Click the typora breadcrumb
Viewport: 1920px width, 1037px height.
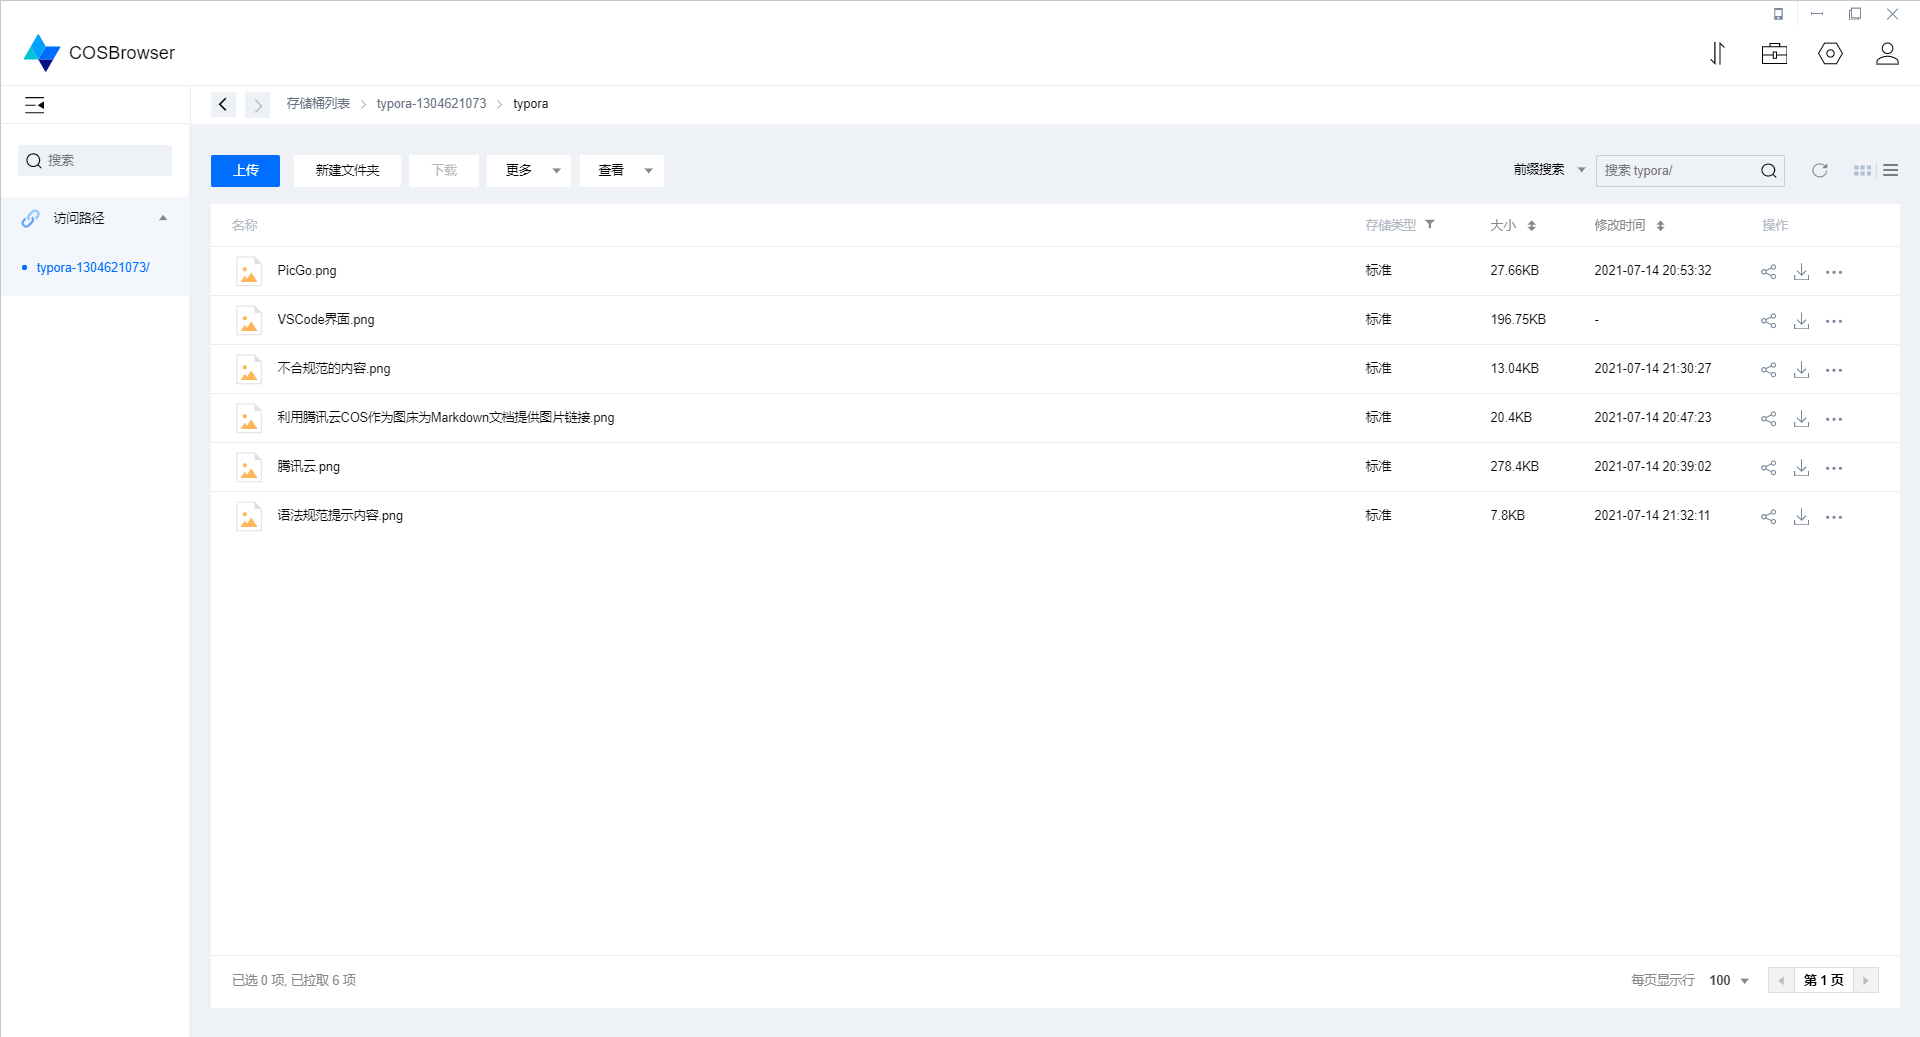[x=531, y=104]
